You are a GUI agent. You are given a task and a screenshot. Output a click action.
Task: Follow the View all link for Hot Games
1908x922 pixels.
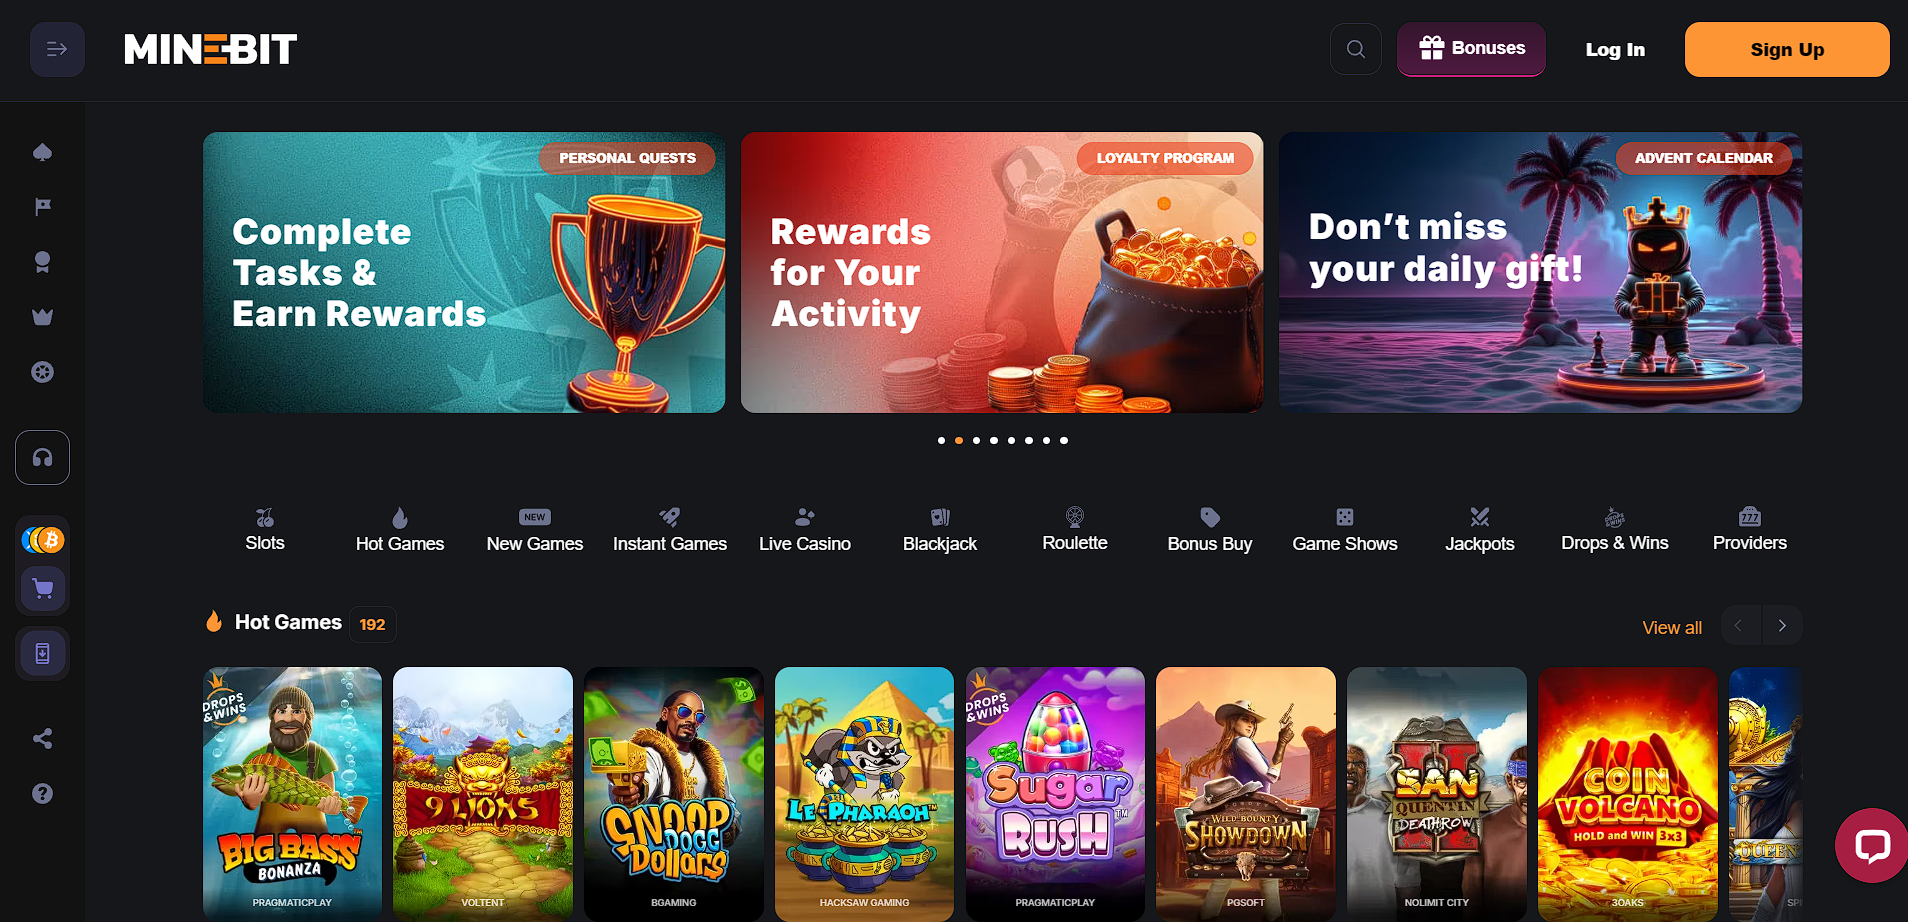[x=1672, y=627]
